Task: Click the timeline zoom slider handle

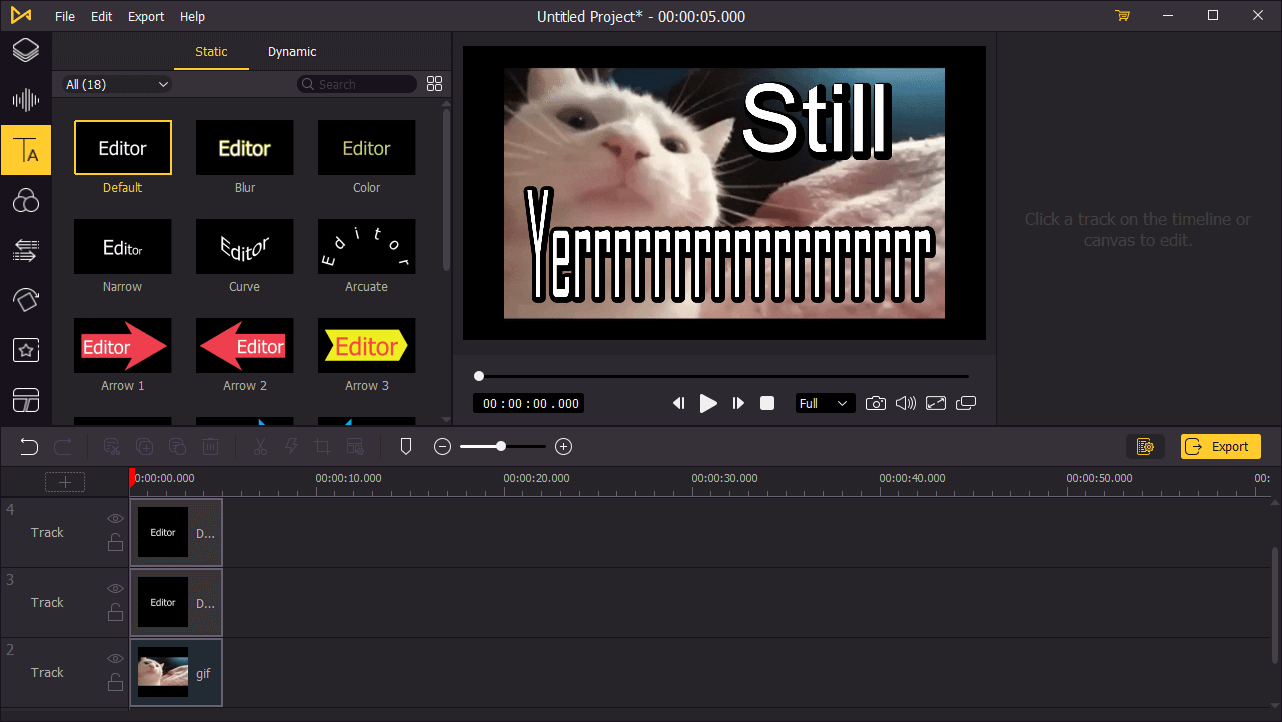Action: [x=501, y=447]
